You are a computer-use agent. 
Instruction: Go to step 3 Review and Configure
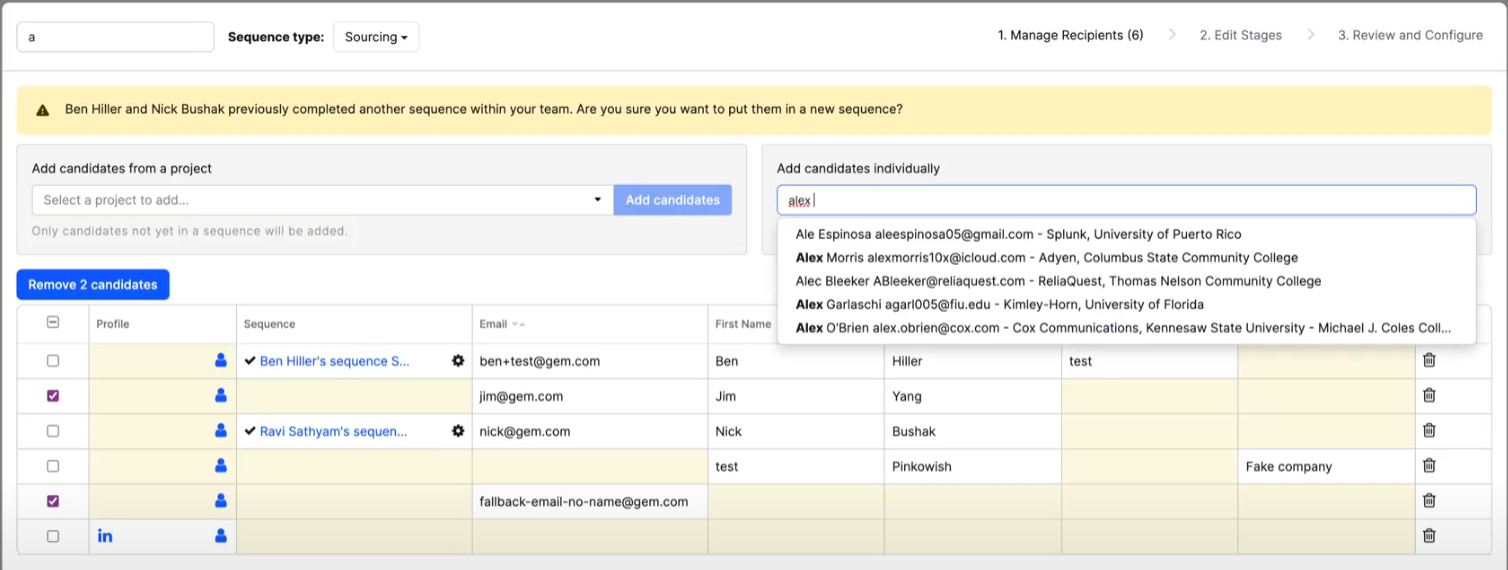click(x=1410, y=35)
